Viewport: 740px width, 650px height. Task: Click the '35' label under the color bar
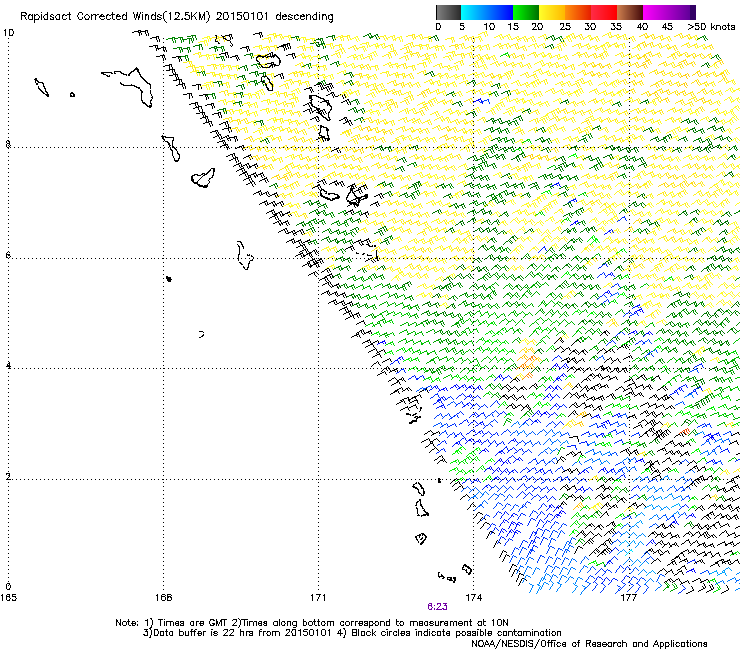pyautogui.click(x=616, y=27)
